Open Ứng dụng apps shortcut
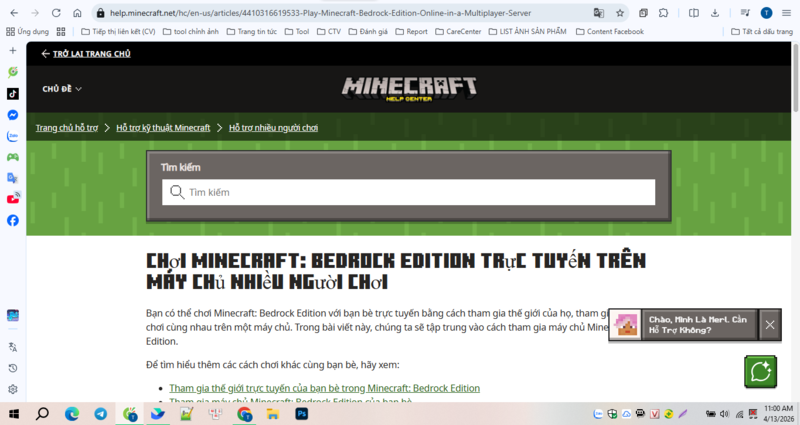The image size is (800, 425). click(28, 32)
